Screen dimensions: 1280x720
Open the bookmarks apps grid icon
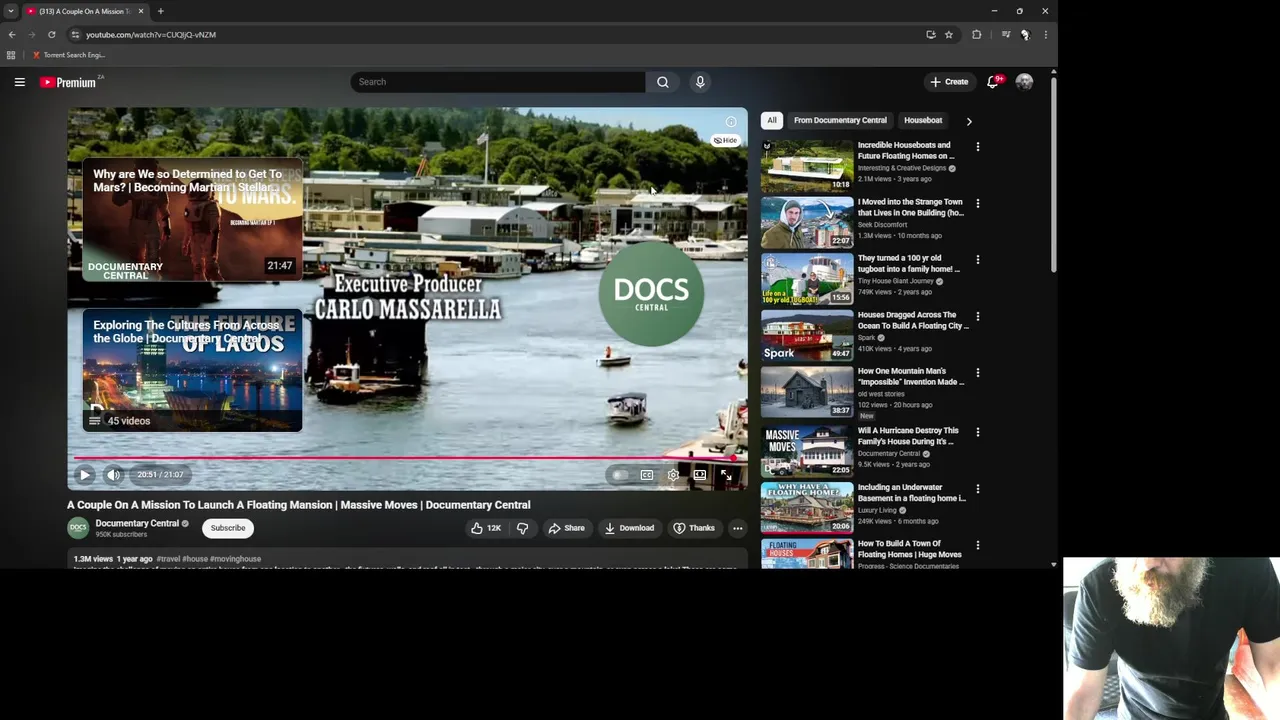pyautogui.click(x=11, y=55)
